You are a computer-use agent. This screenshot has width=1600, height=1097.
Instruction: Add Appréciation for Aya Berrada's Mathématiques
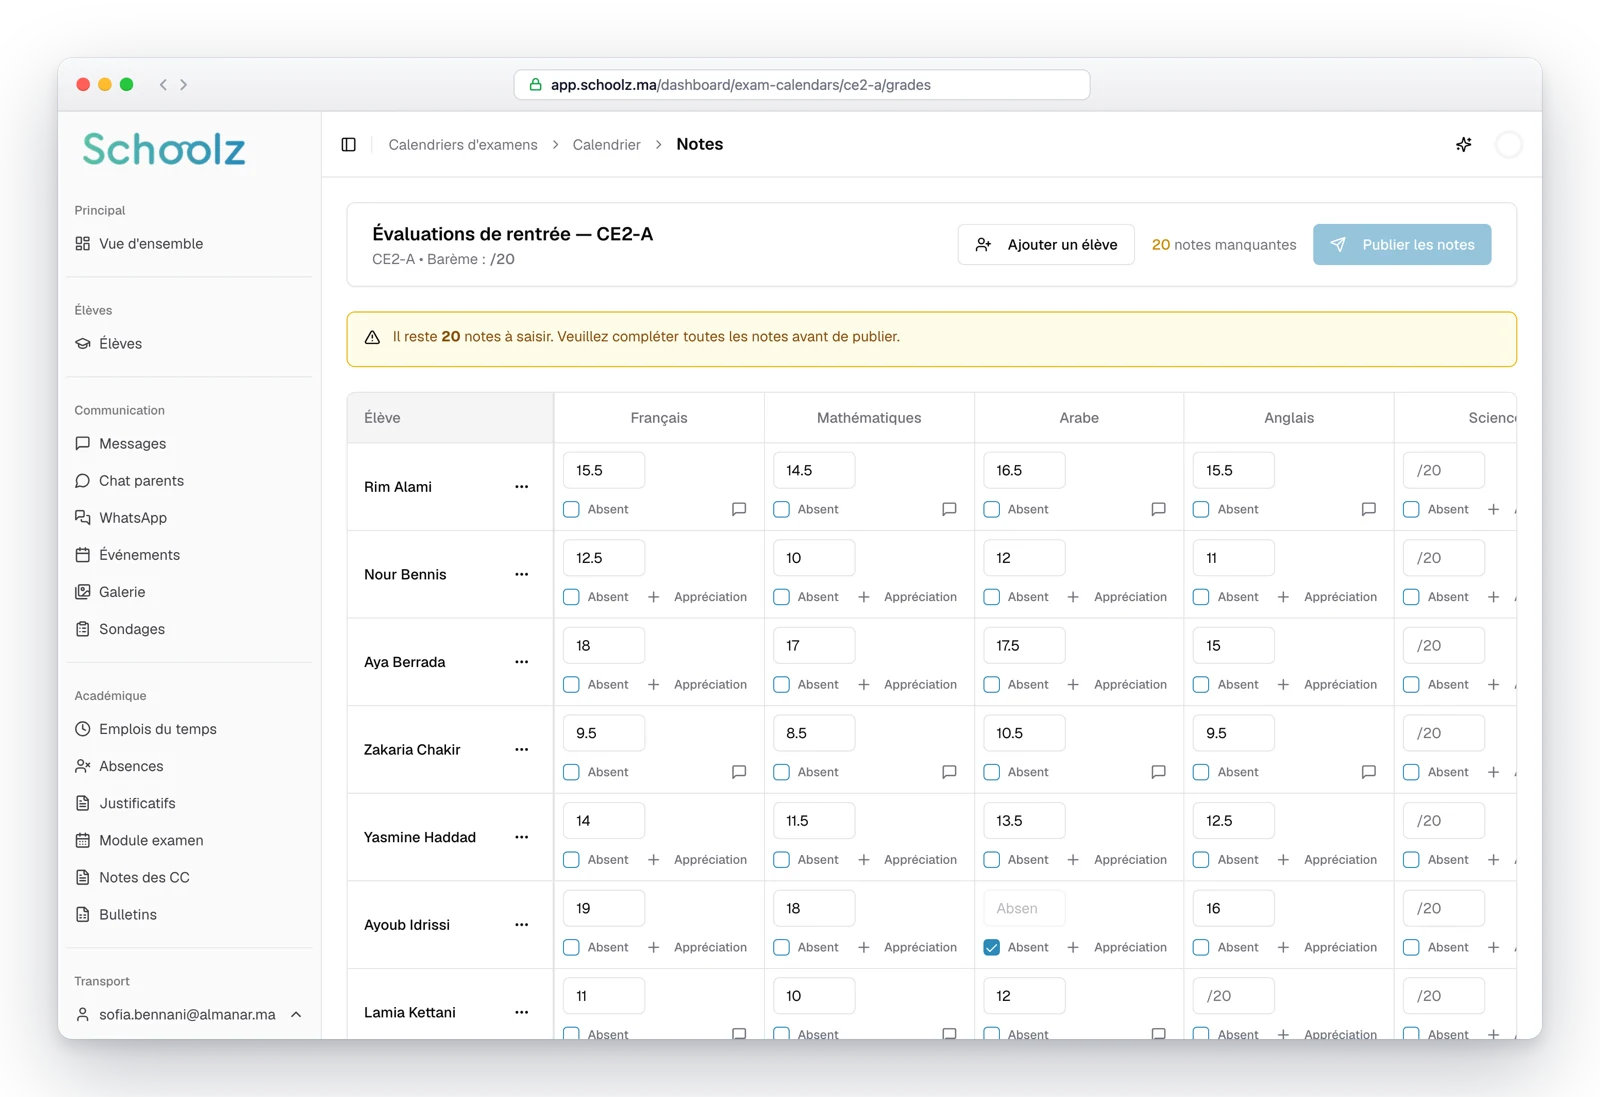click(x=908, y=685)
